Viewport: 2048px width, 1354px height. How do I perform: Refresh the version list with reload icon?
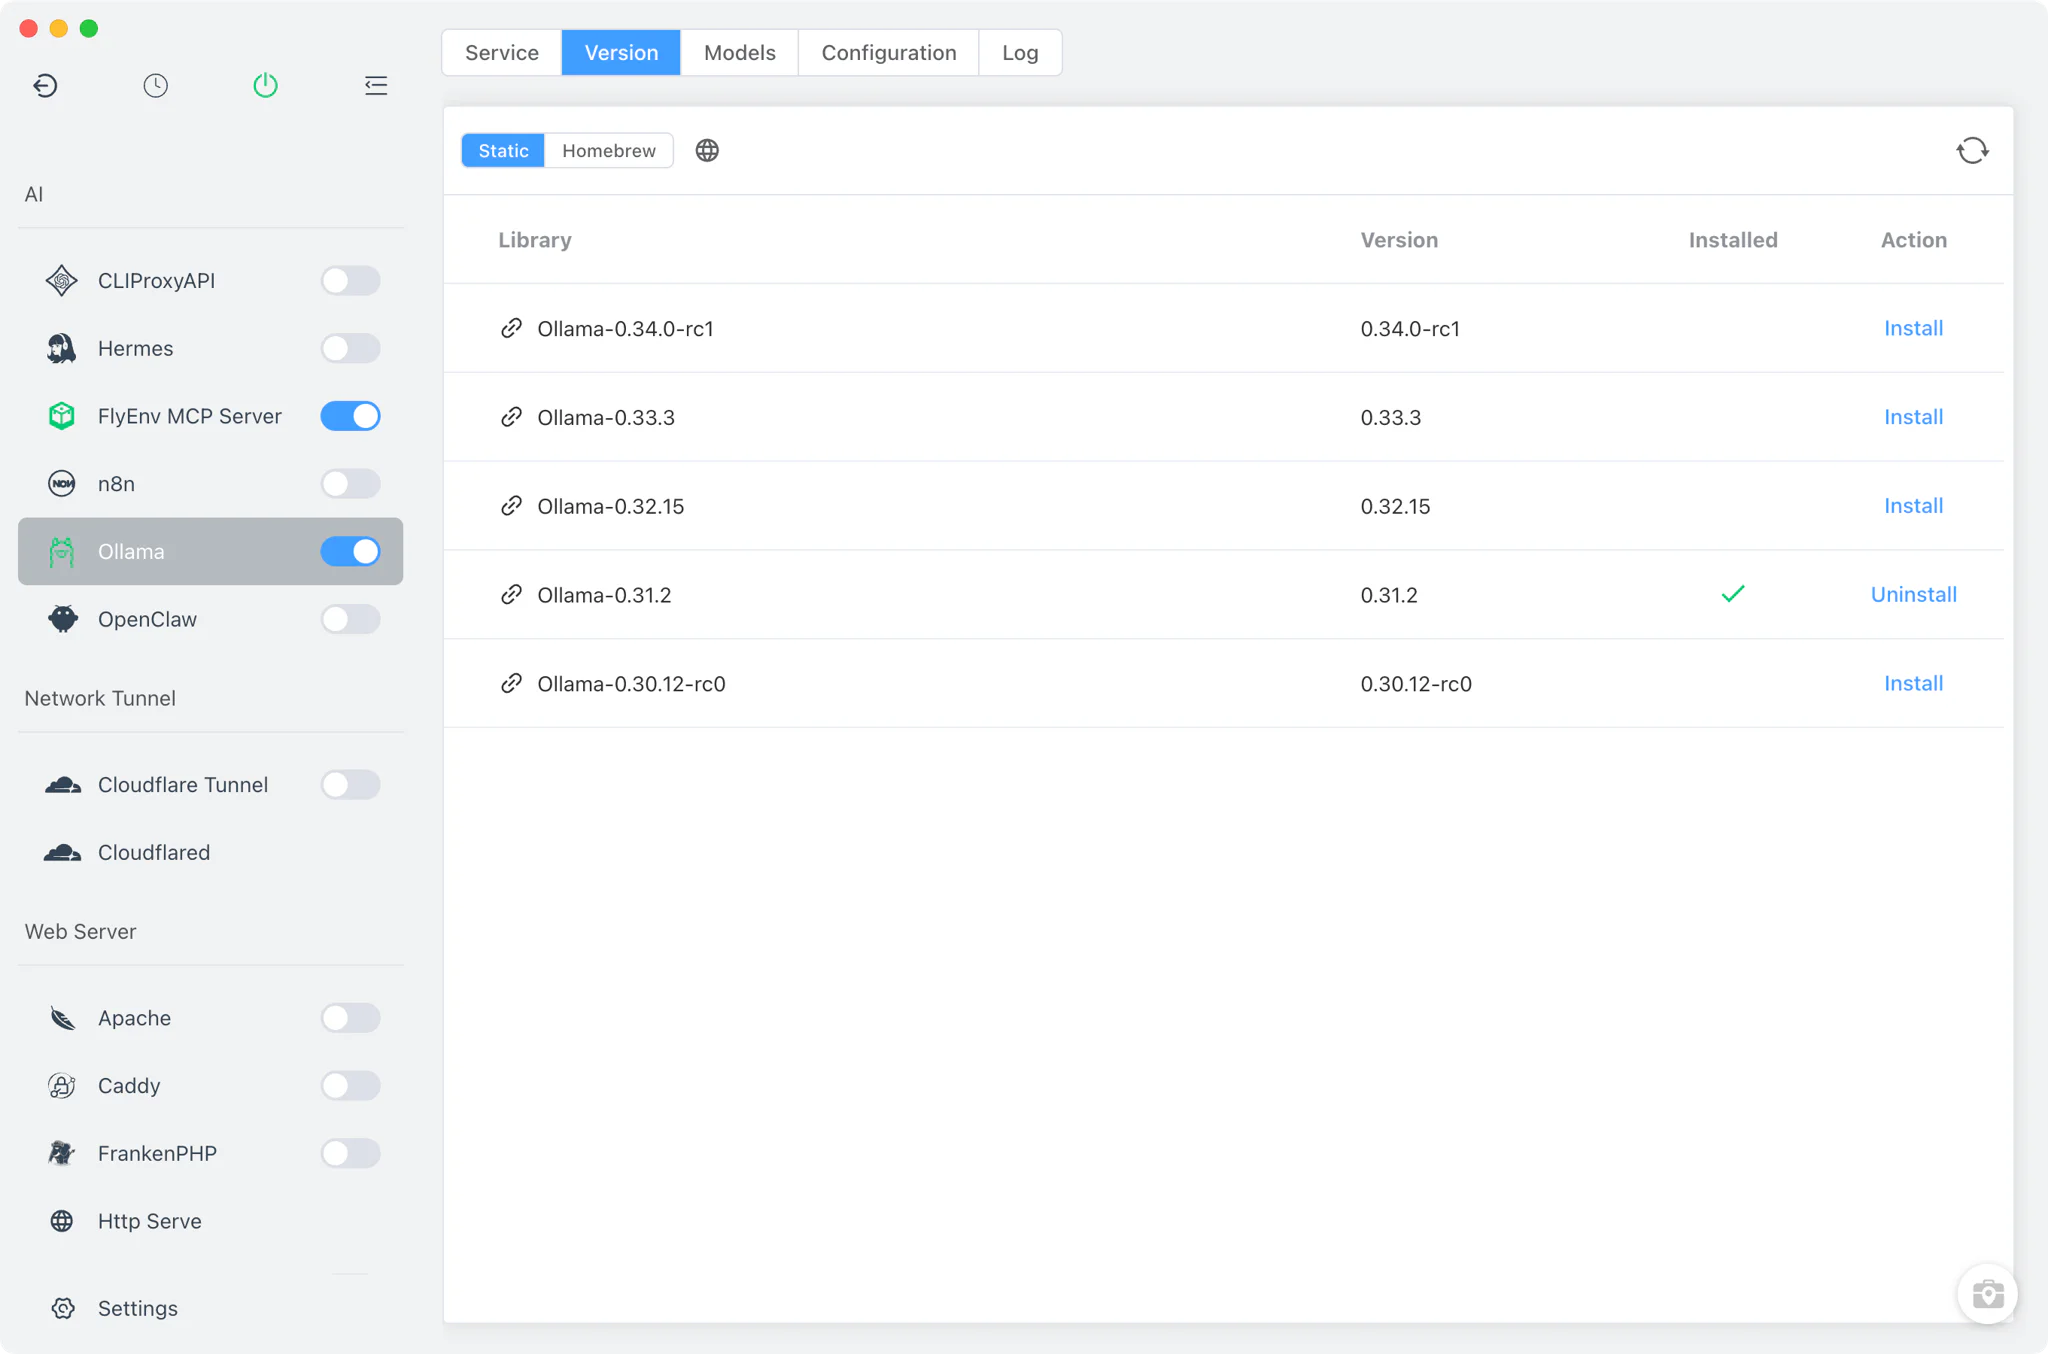click(x=1972, y=151)
